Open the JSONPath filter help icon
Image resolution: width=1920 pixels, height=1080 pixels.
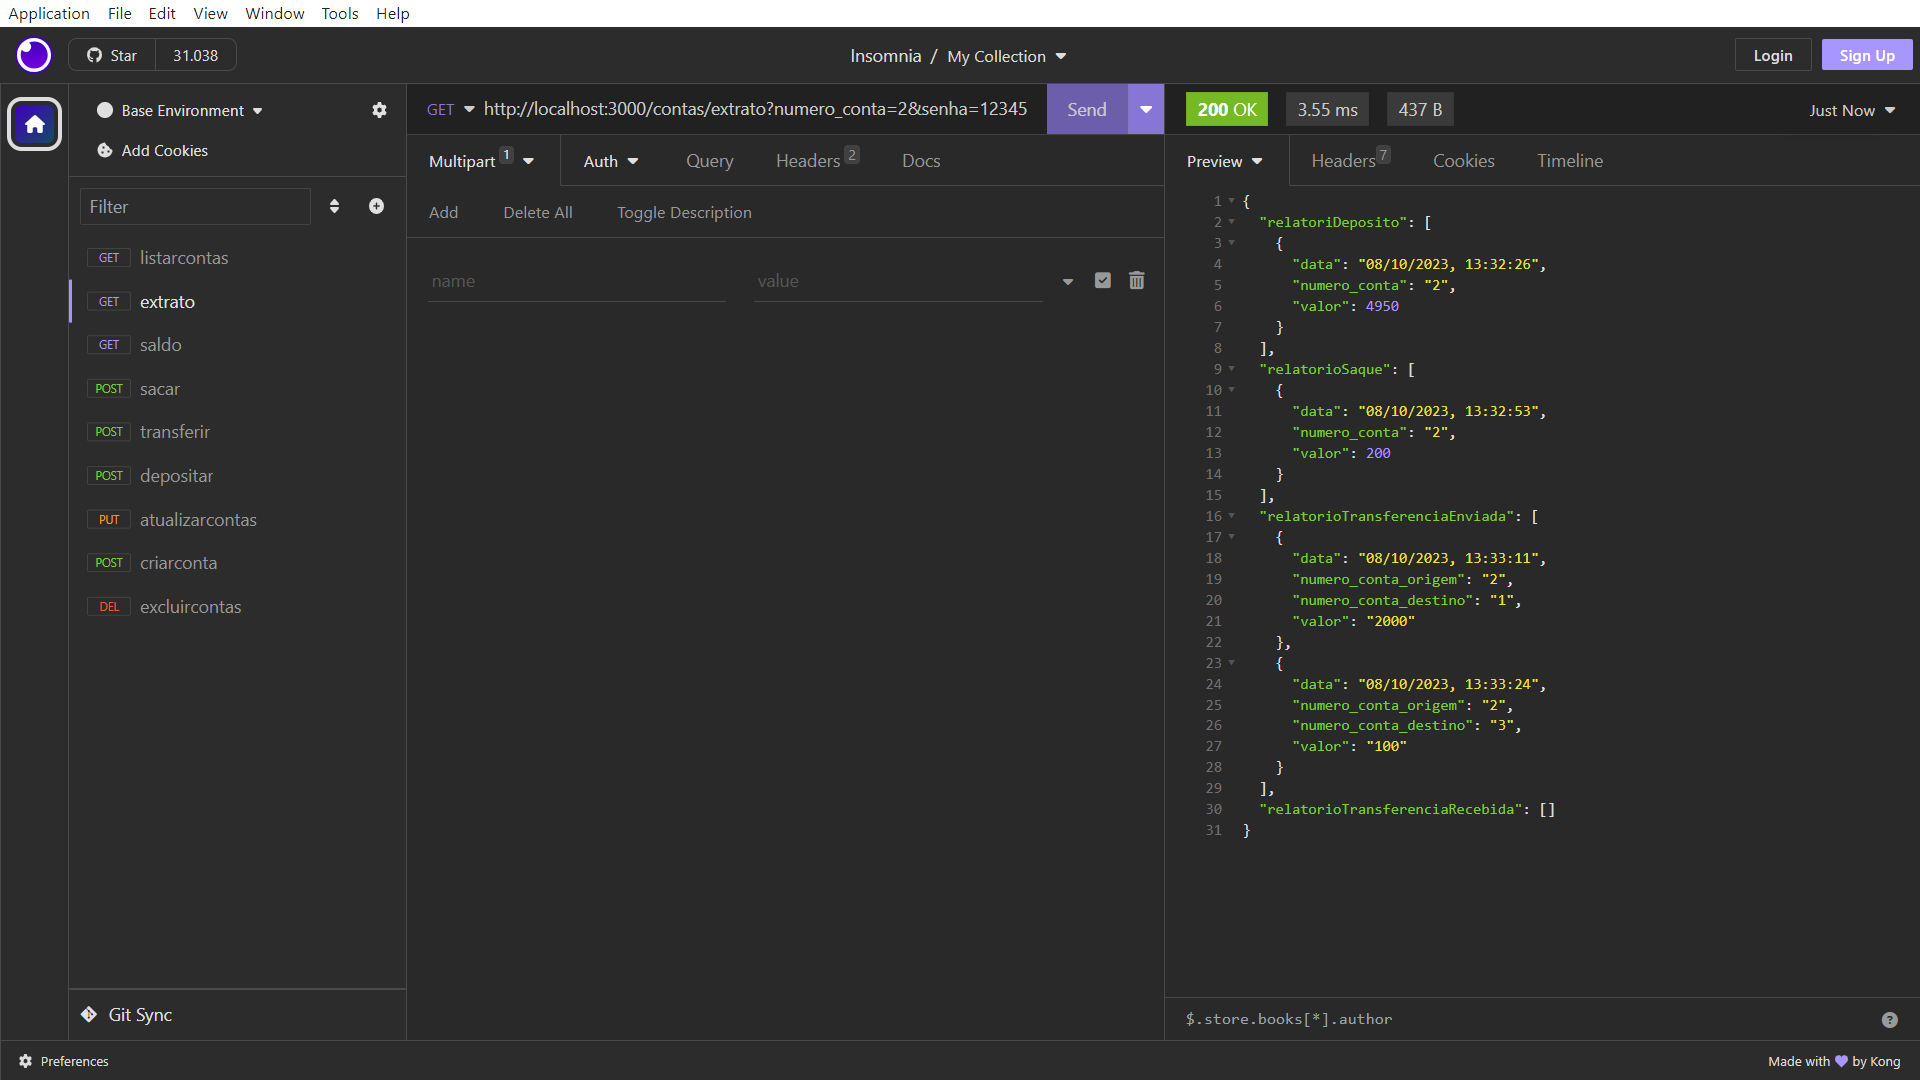[x=1889, y=1019]
